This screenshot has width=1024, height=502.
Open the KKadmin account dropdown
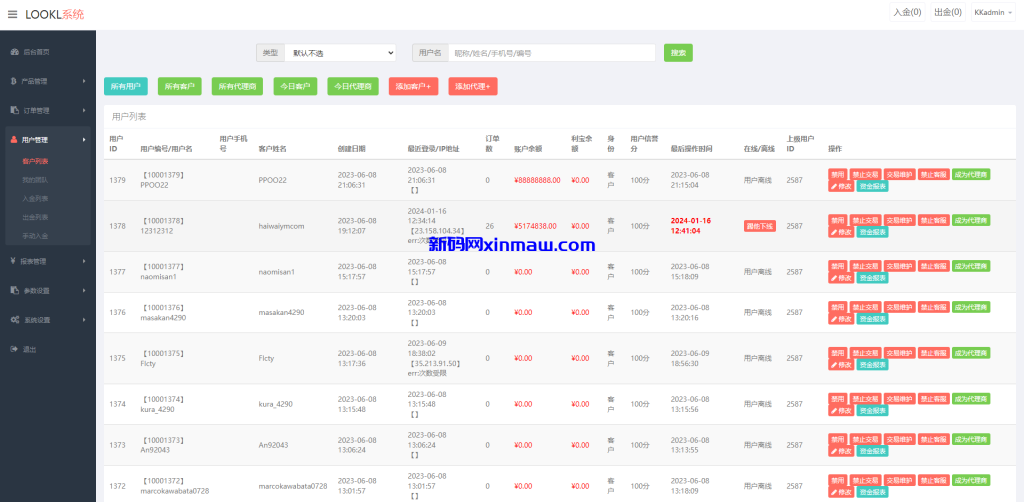(994, 13)
